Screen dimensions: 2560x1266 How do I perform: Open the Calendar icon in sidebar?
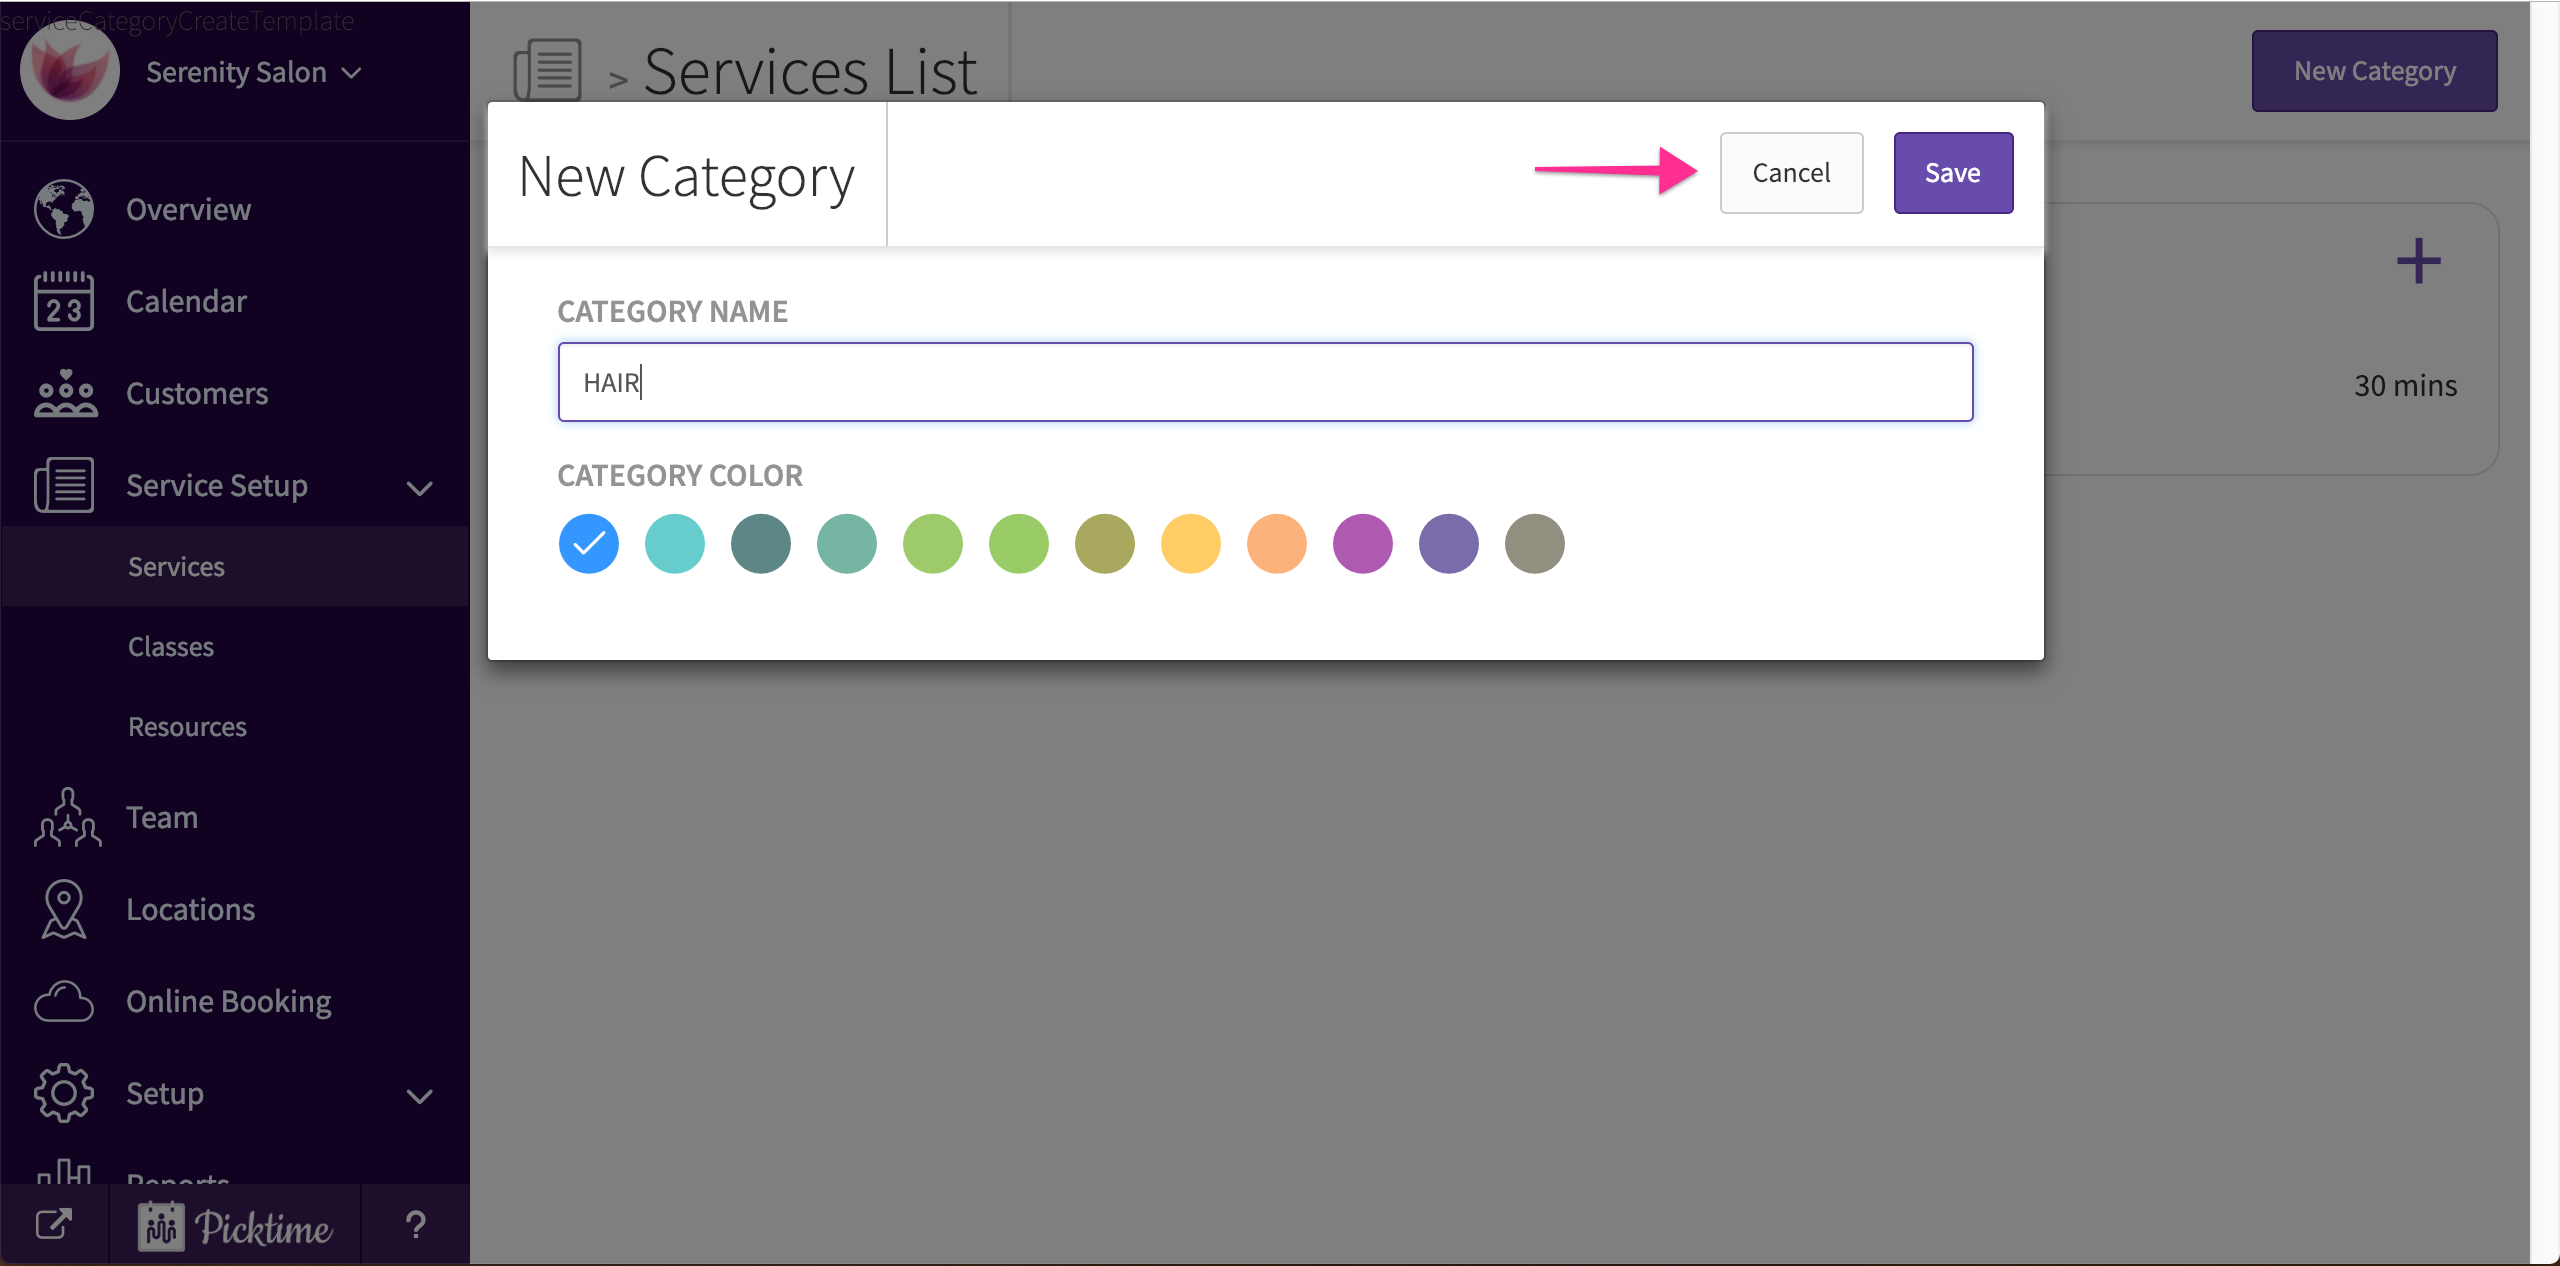point(64,301)
